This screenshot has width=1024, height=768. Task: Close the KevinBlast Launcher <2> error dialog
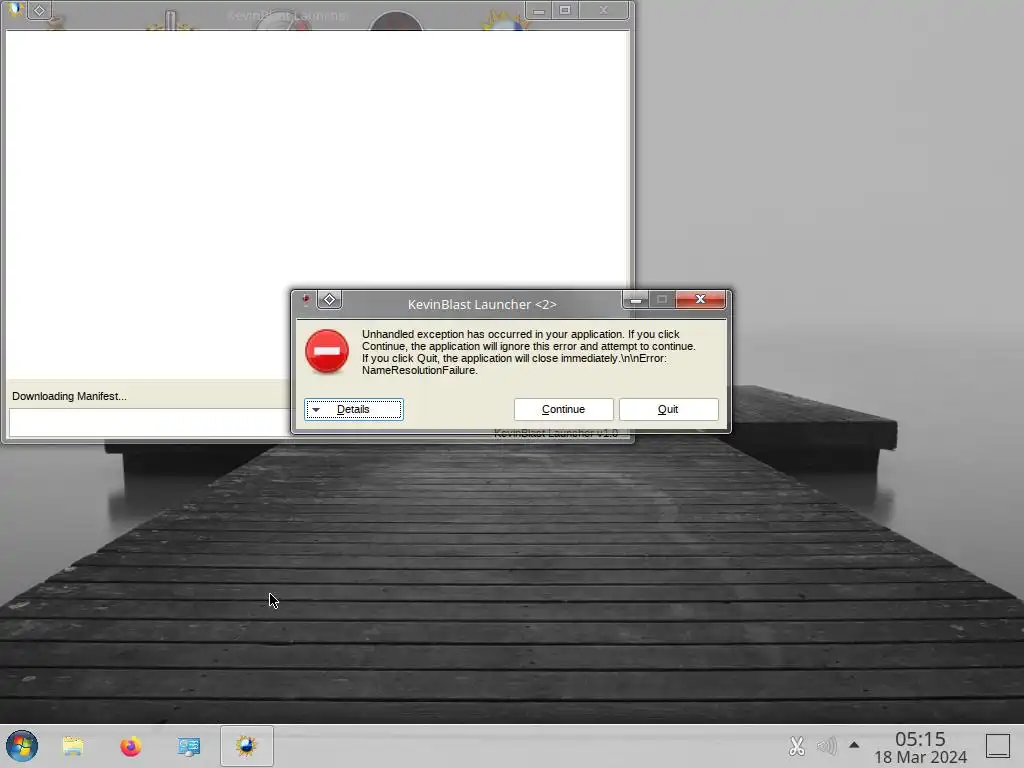point(700,299)
